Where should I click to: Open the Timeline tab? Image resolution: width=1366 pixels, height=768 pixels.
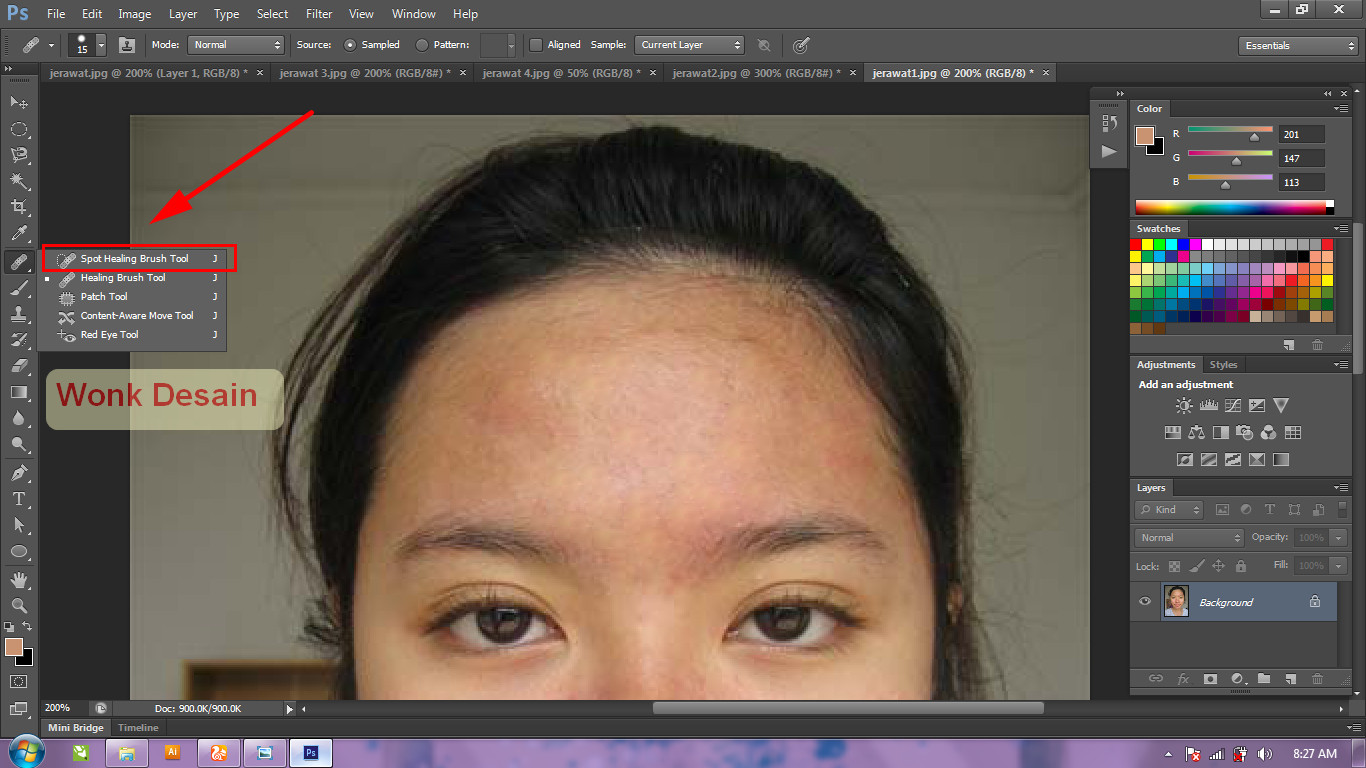[138, 728]
